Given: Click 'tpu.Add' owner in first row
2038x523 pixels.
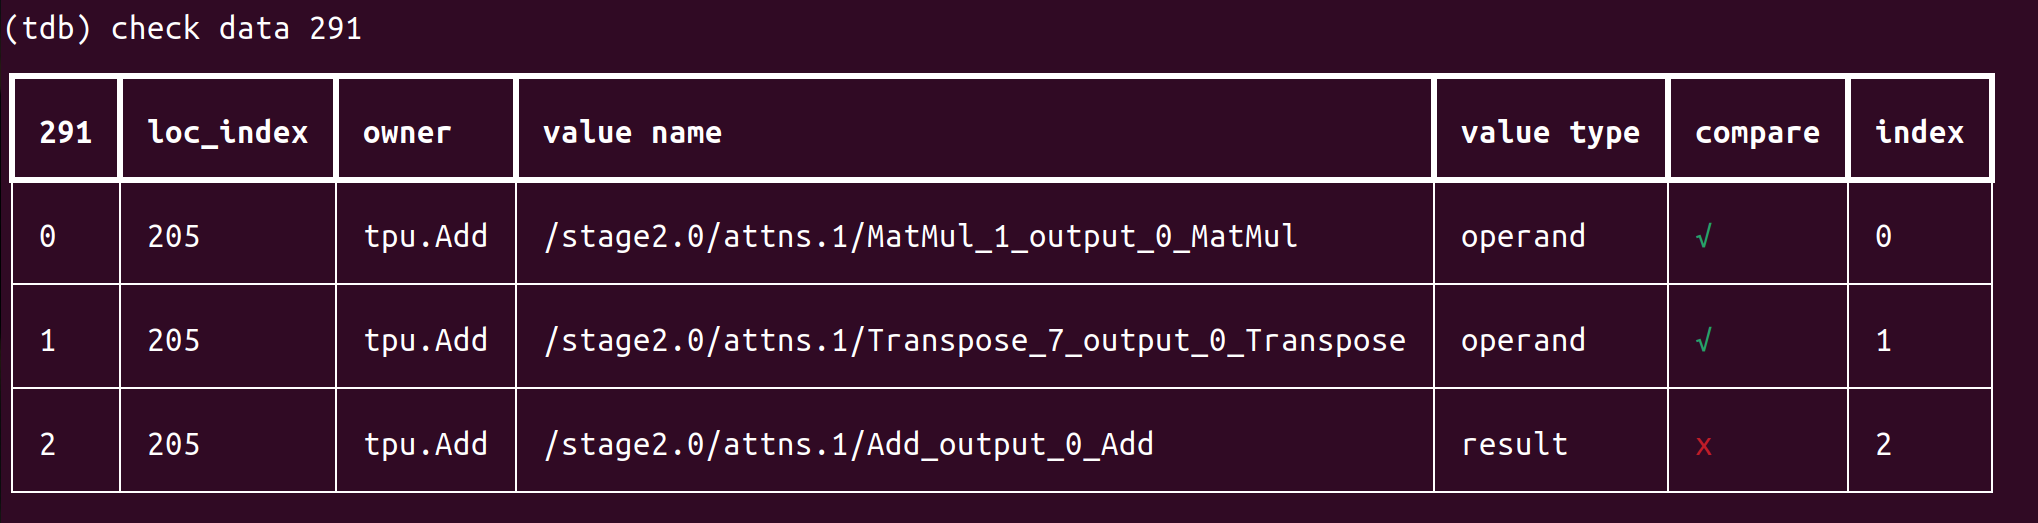Looking at the screenshot, I should point(425,237).
